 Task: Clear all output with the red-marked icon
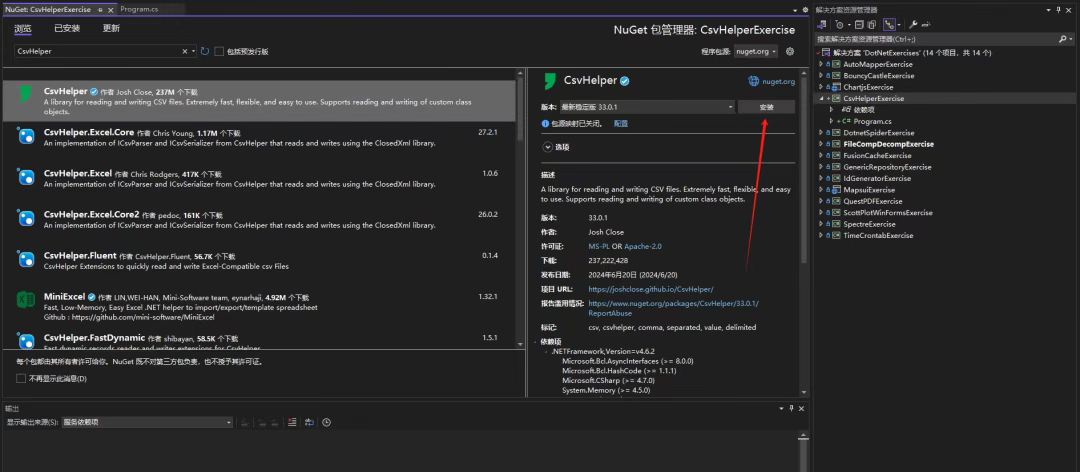pos(292,422)
